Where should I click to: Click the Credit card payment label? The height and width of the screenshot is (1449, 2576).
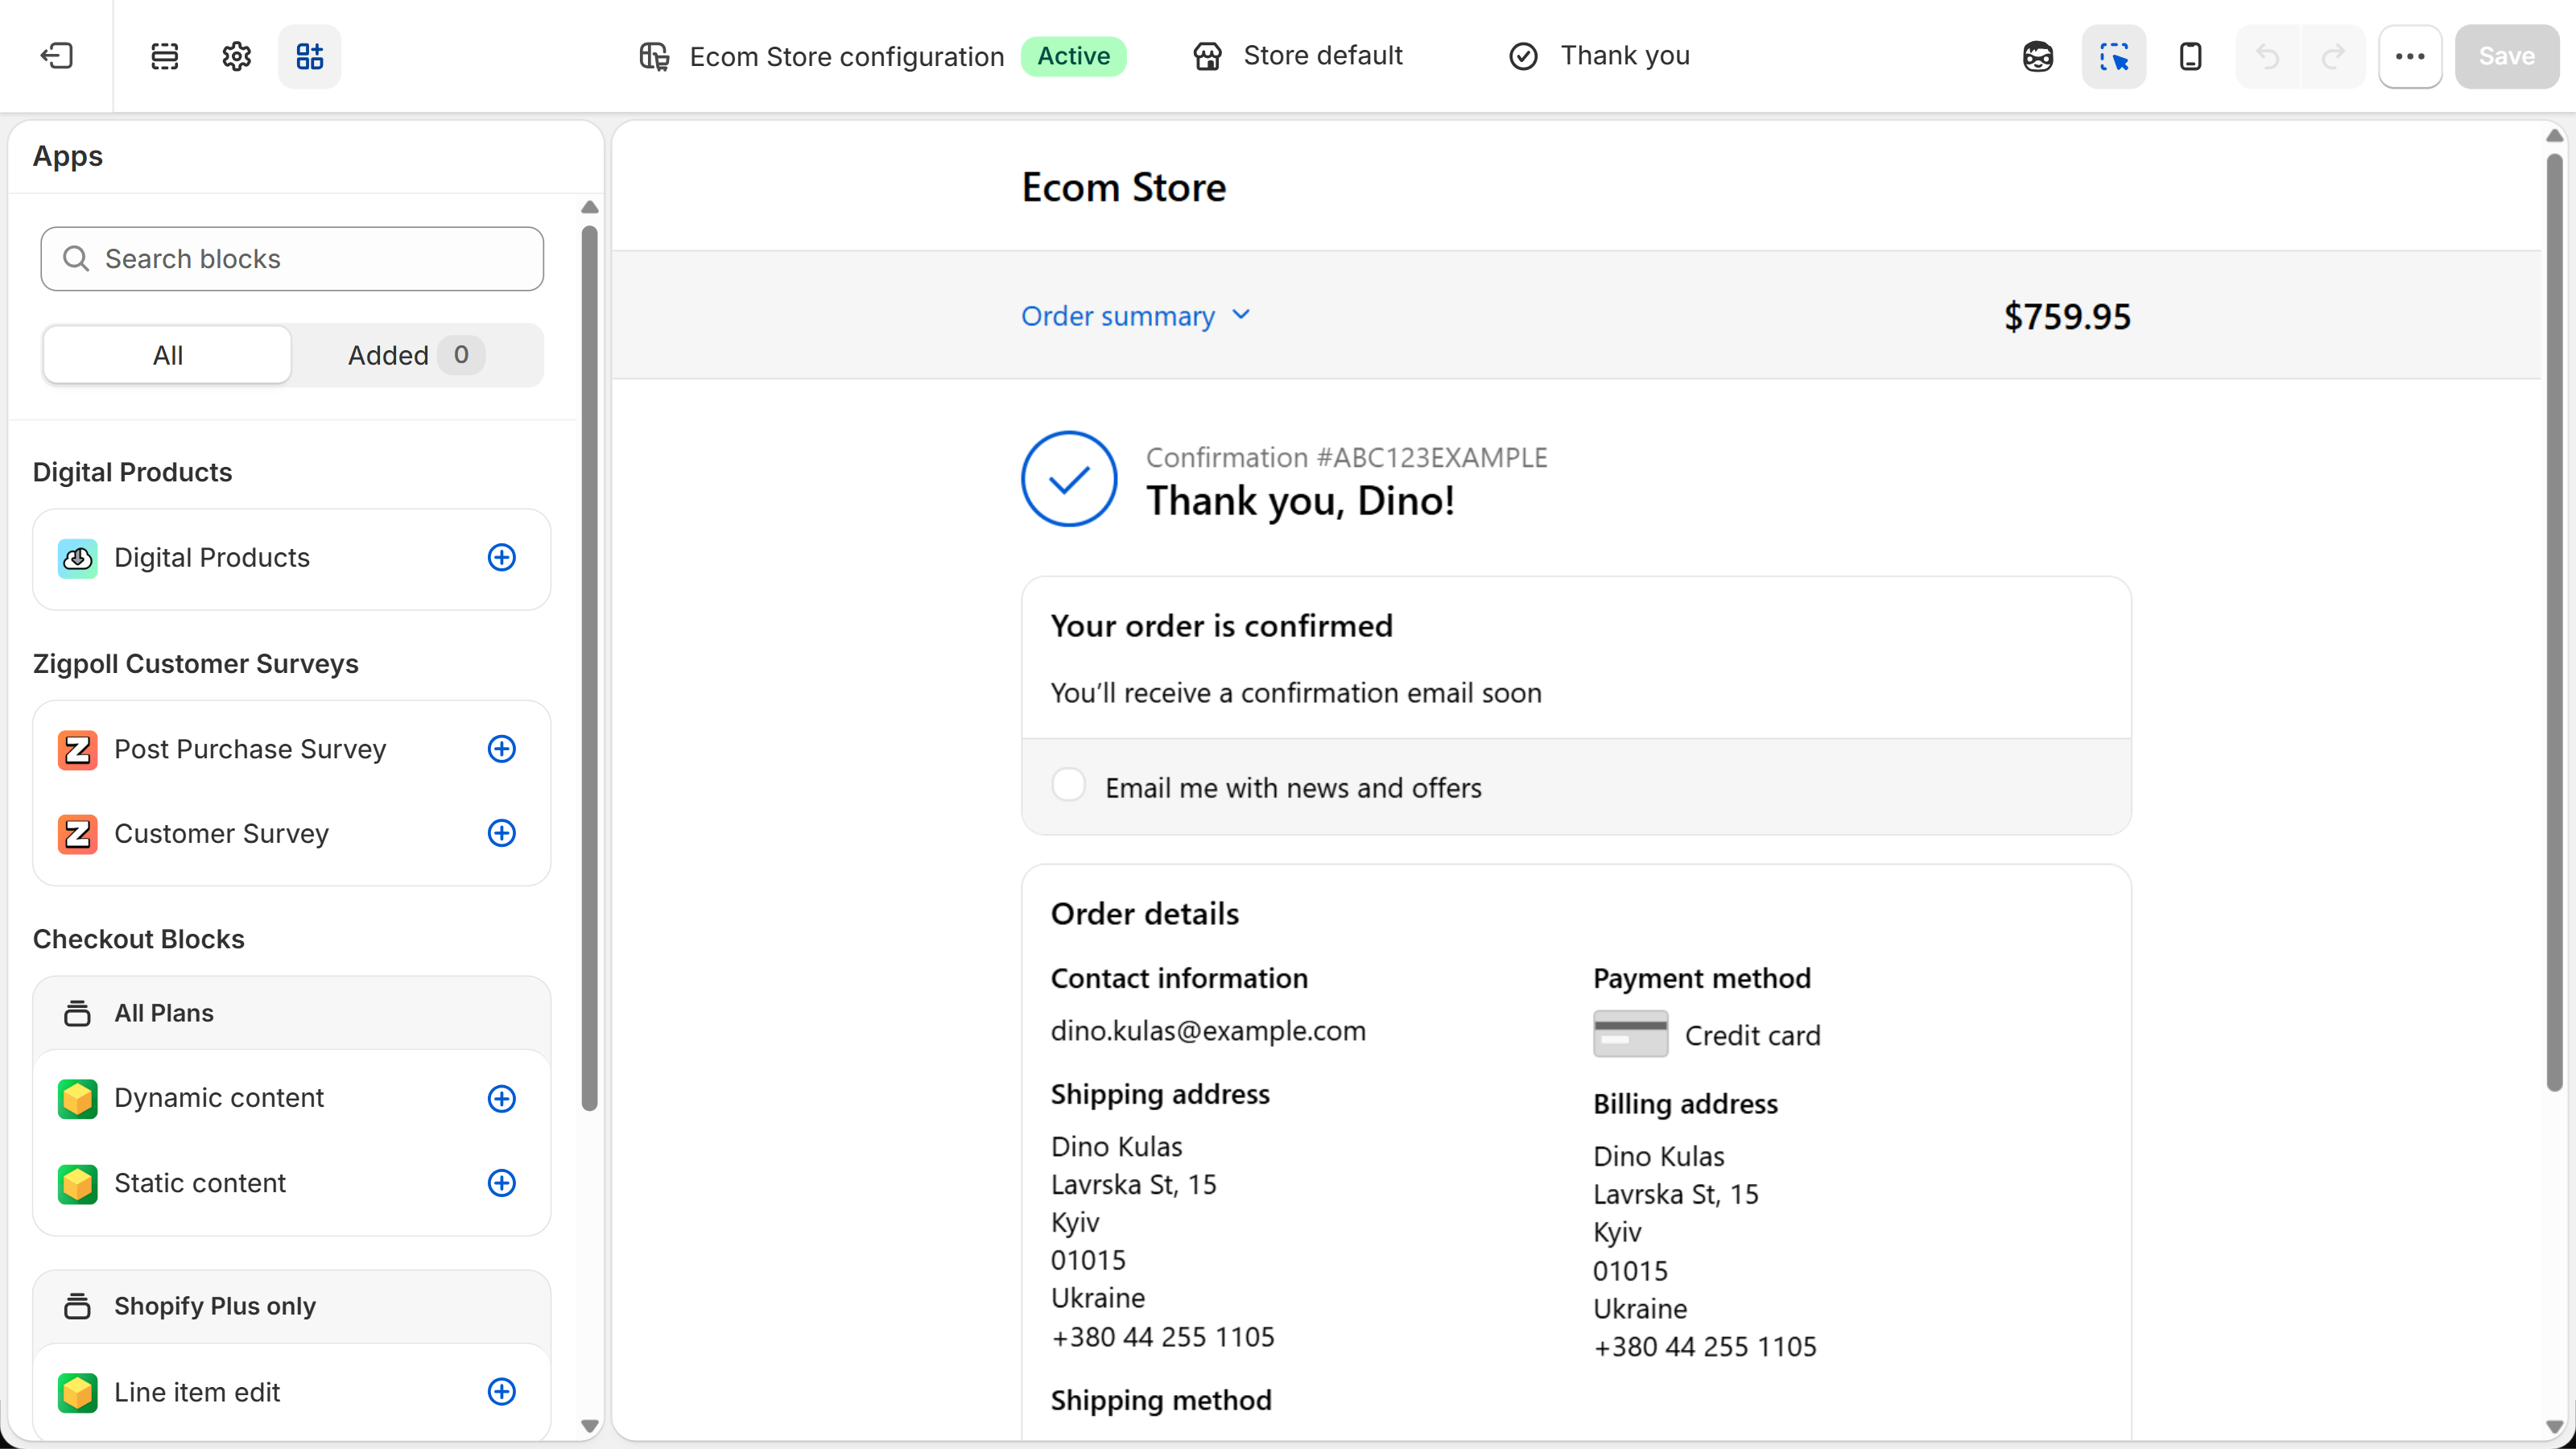tap(1752, 1036)
